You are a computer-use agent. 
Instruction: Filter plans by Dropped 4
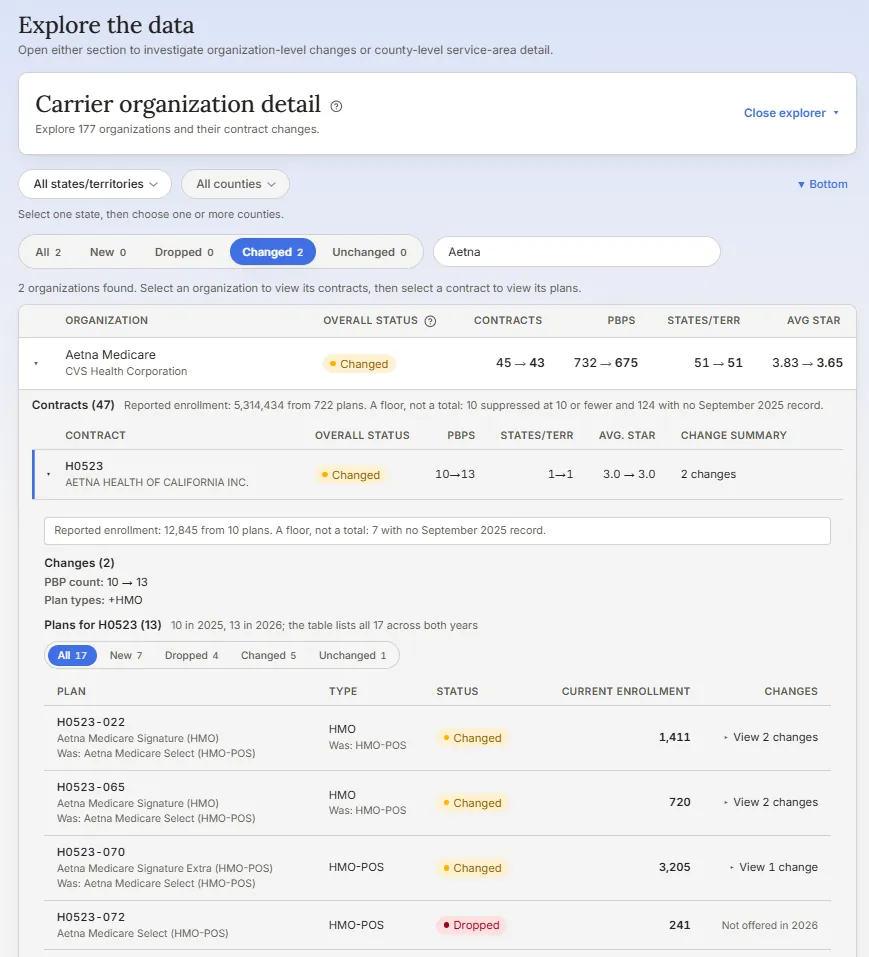(x=192, y=655)
